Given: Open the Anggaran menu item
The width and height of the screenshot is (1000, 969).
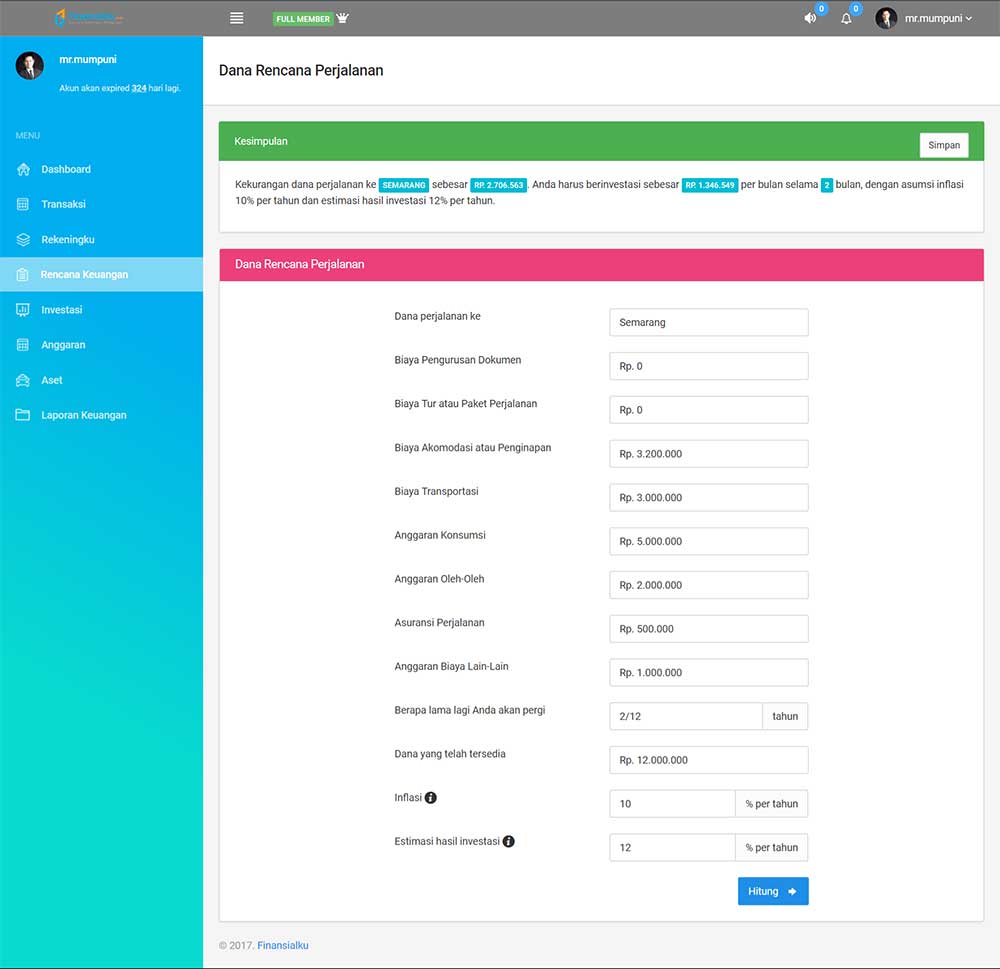Looking at the screenshot, I should pyautogui.click(x=63, y=345).
